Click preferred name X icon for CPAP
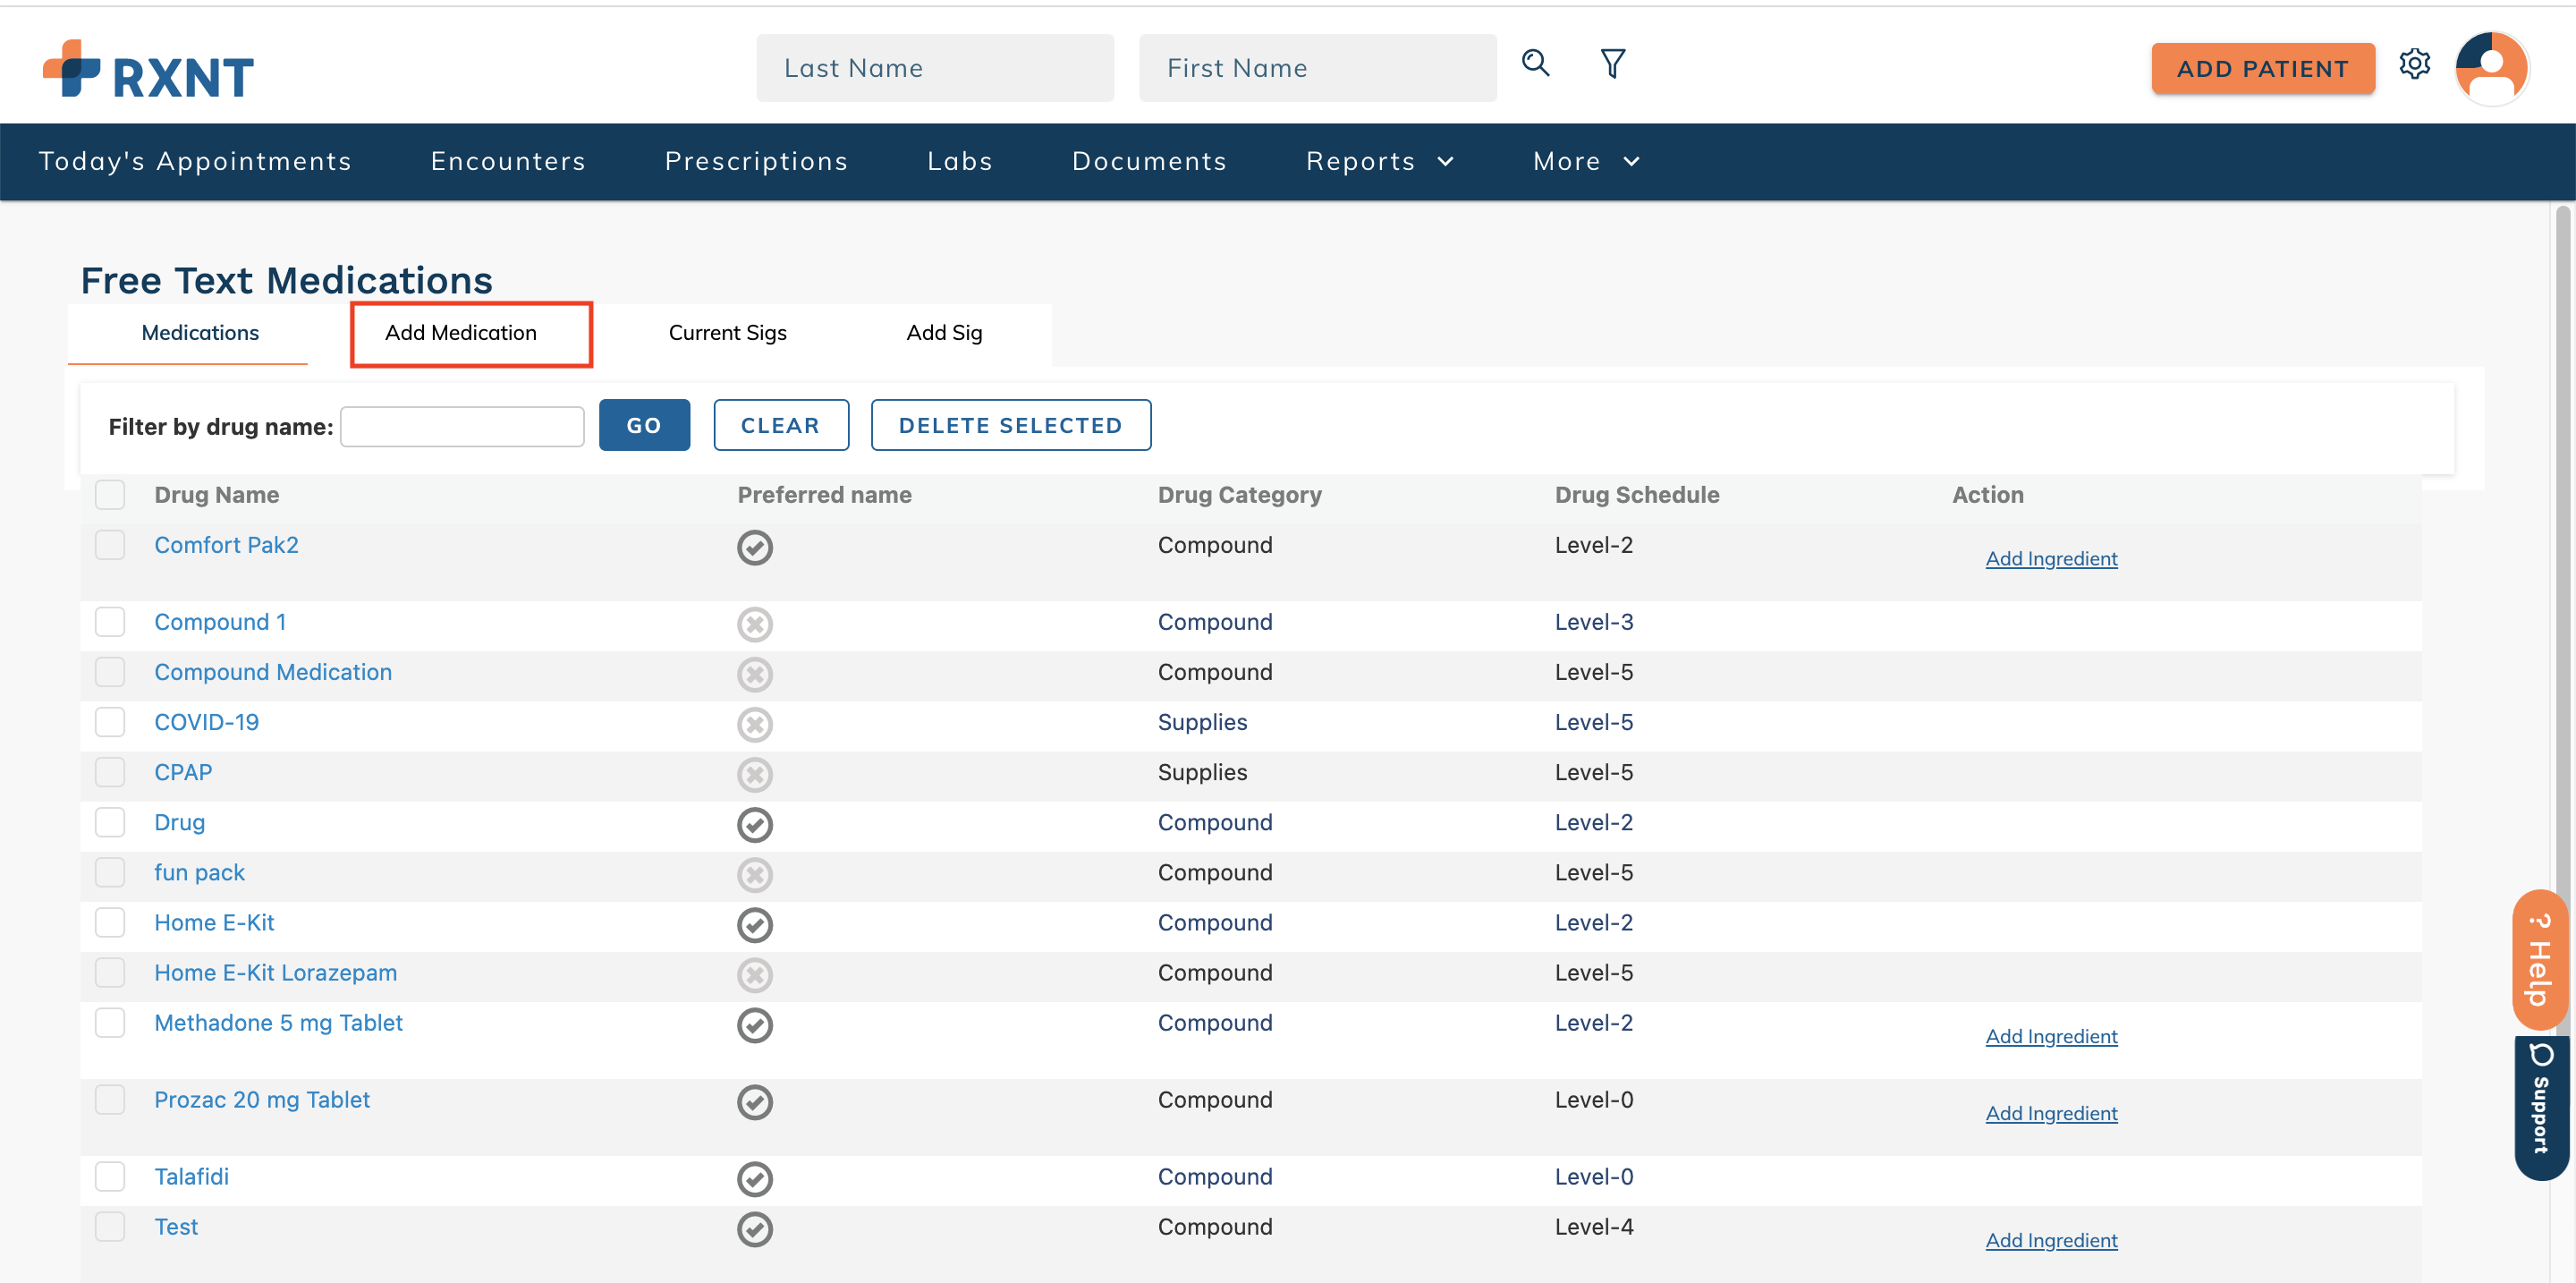2576x1283 pixels. (x=755, y=774)
